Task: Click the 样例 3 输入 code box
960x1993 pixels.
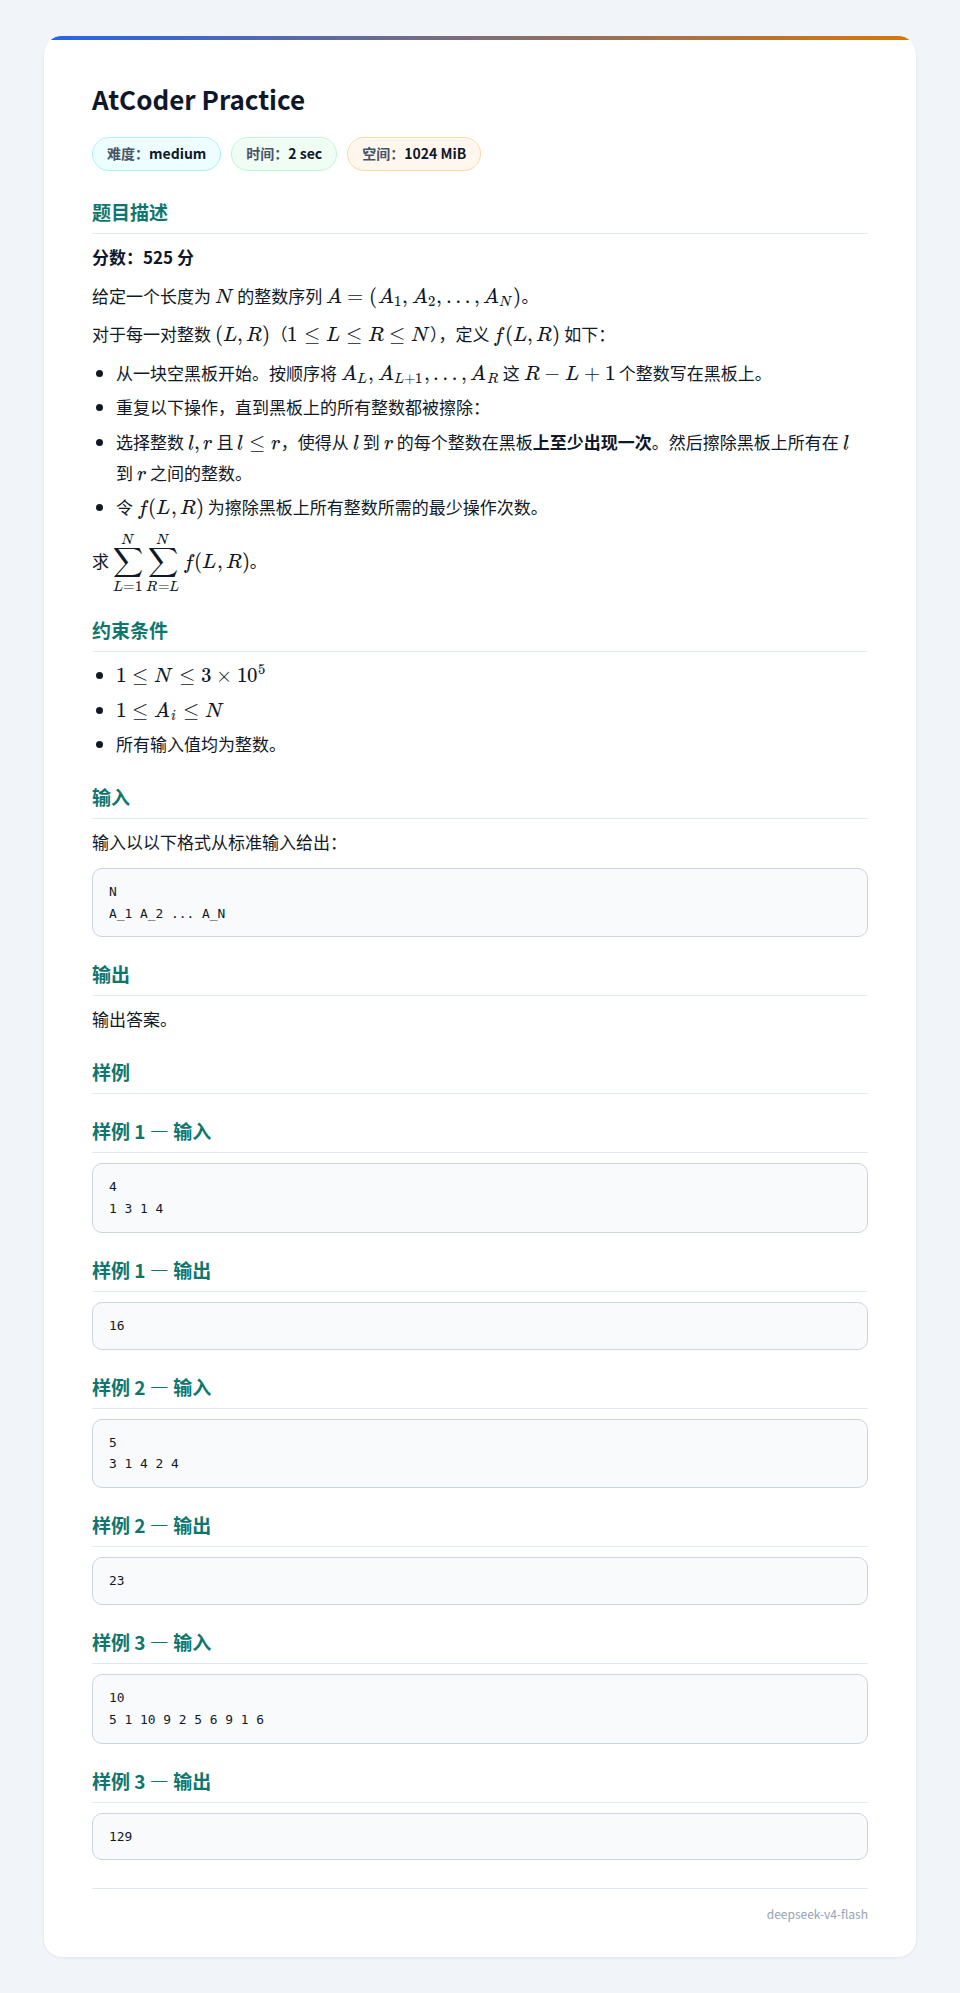Action: [x=480, y=1709]
